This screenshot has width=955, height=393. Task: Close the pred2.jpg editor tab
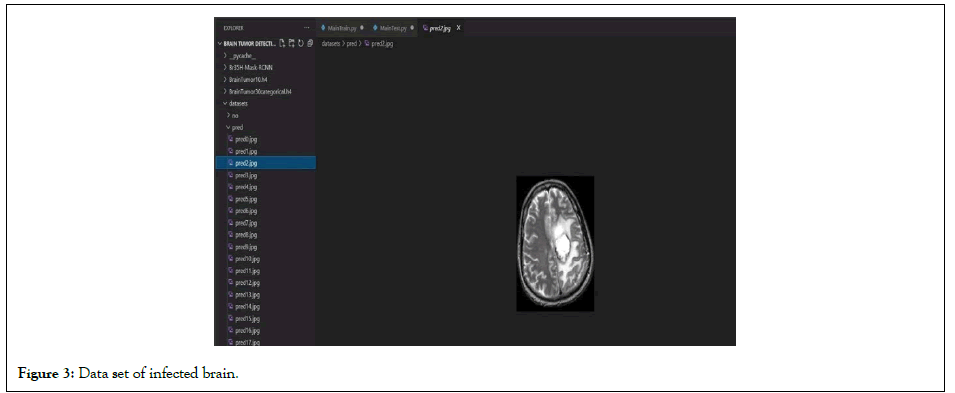point(458,28)
